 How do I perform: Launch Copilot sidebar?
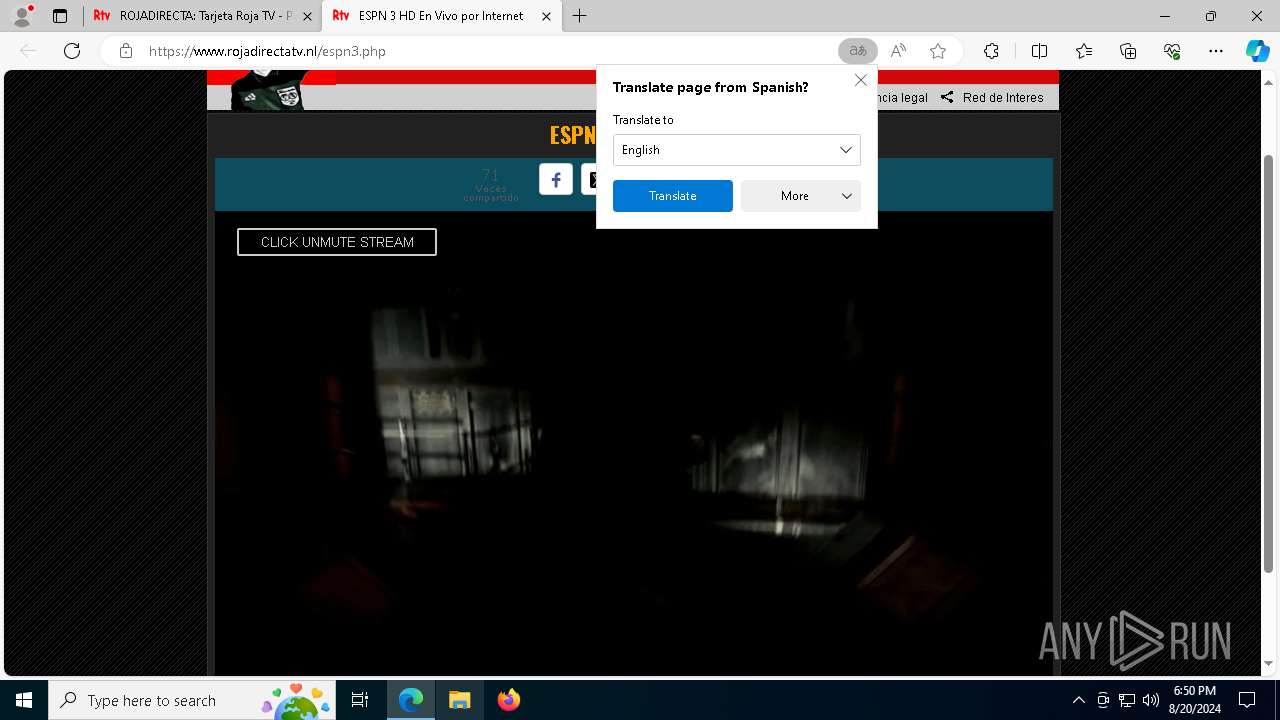pos(1257,51)
